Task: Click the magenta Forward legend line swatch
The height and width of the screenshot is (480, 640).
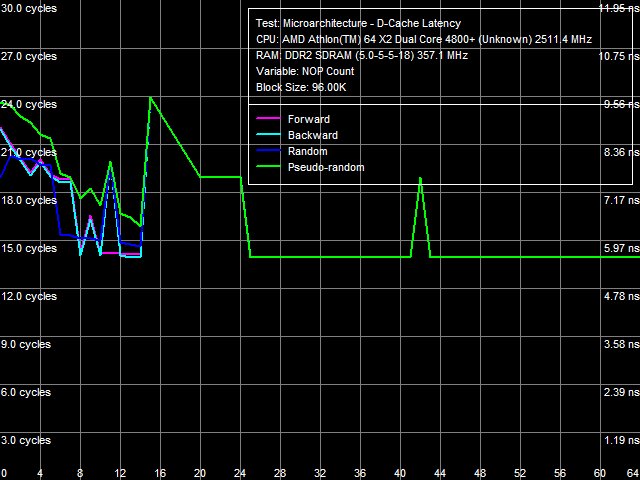Action: pyautogui.click(x=268, y=120)
